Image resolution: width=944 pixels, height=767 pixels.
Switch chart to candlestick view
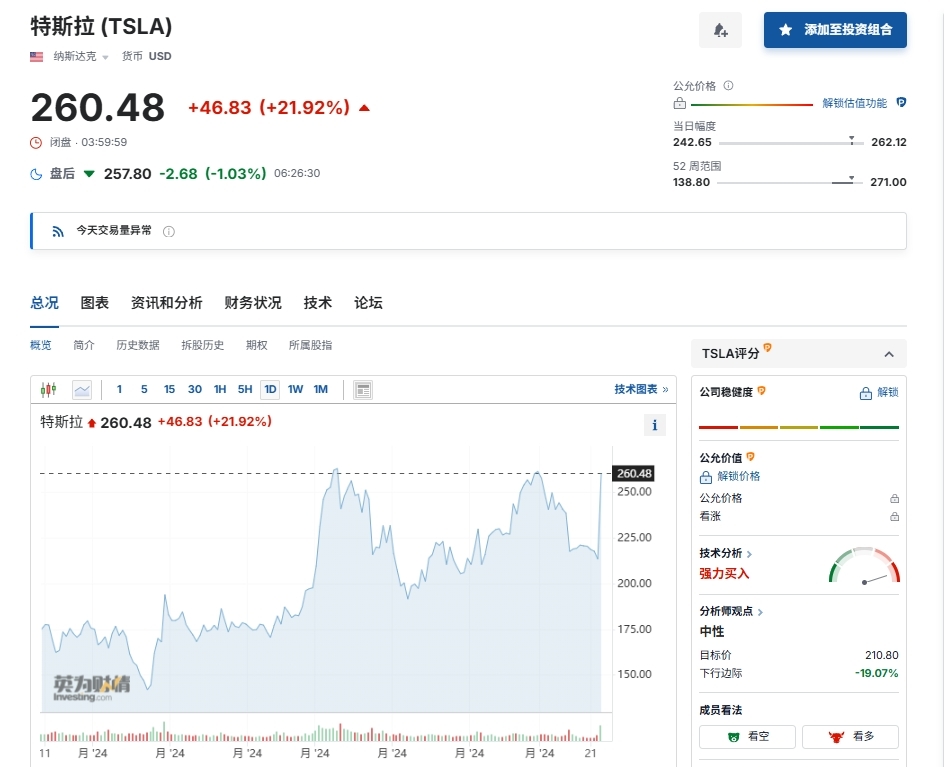pos(48,390)
